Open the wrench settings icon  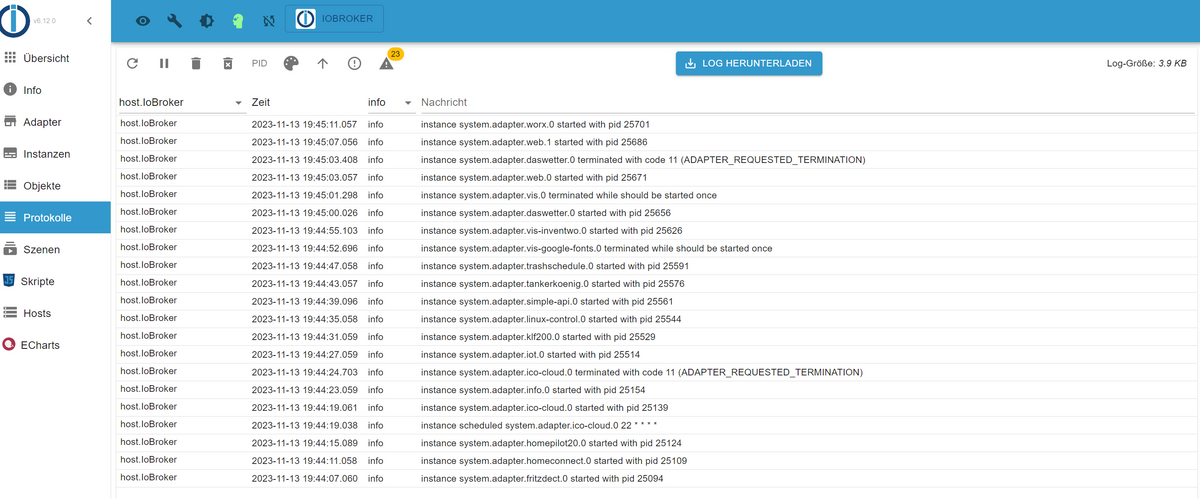[175, 20]
